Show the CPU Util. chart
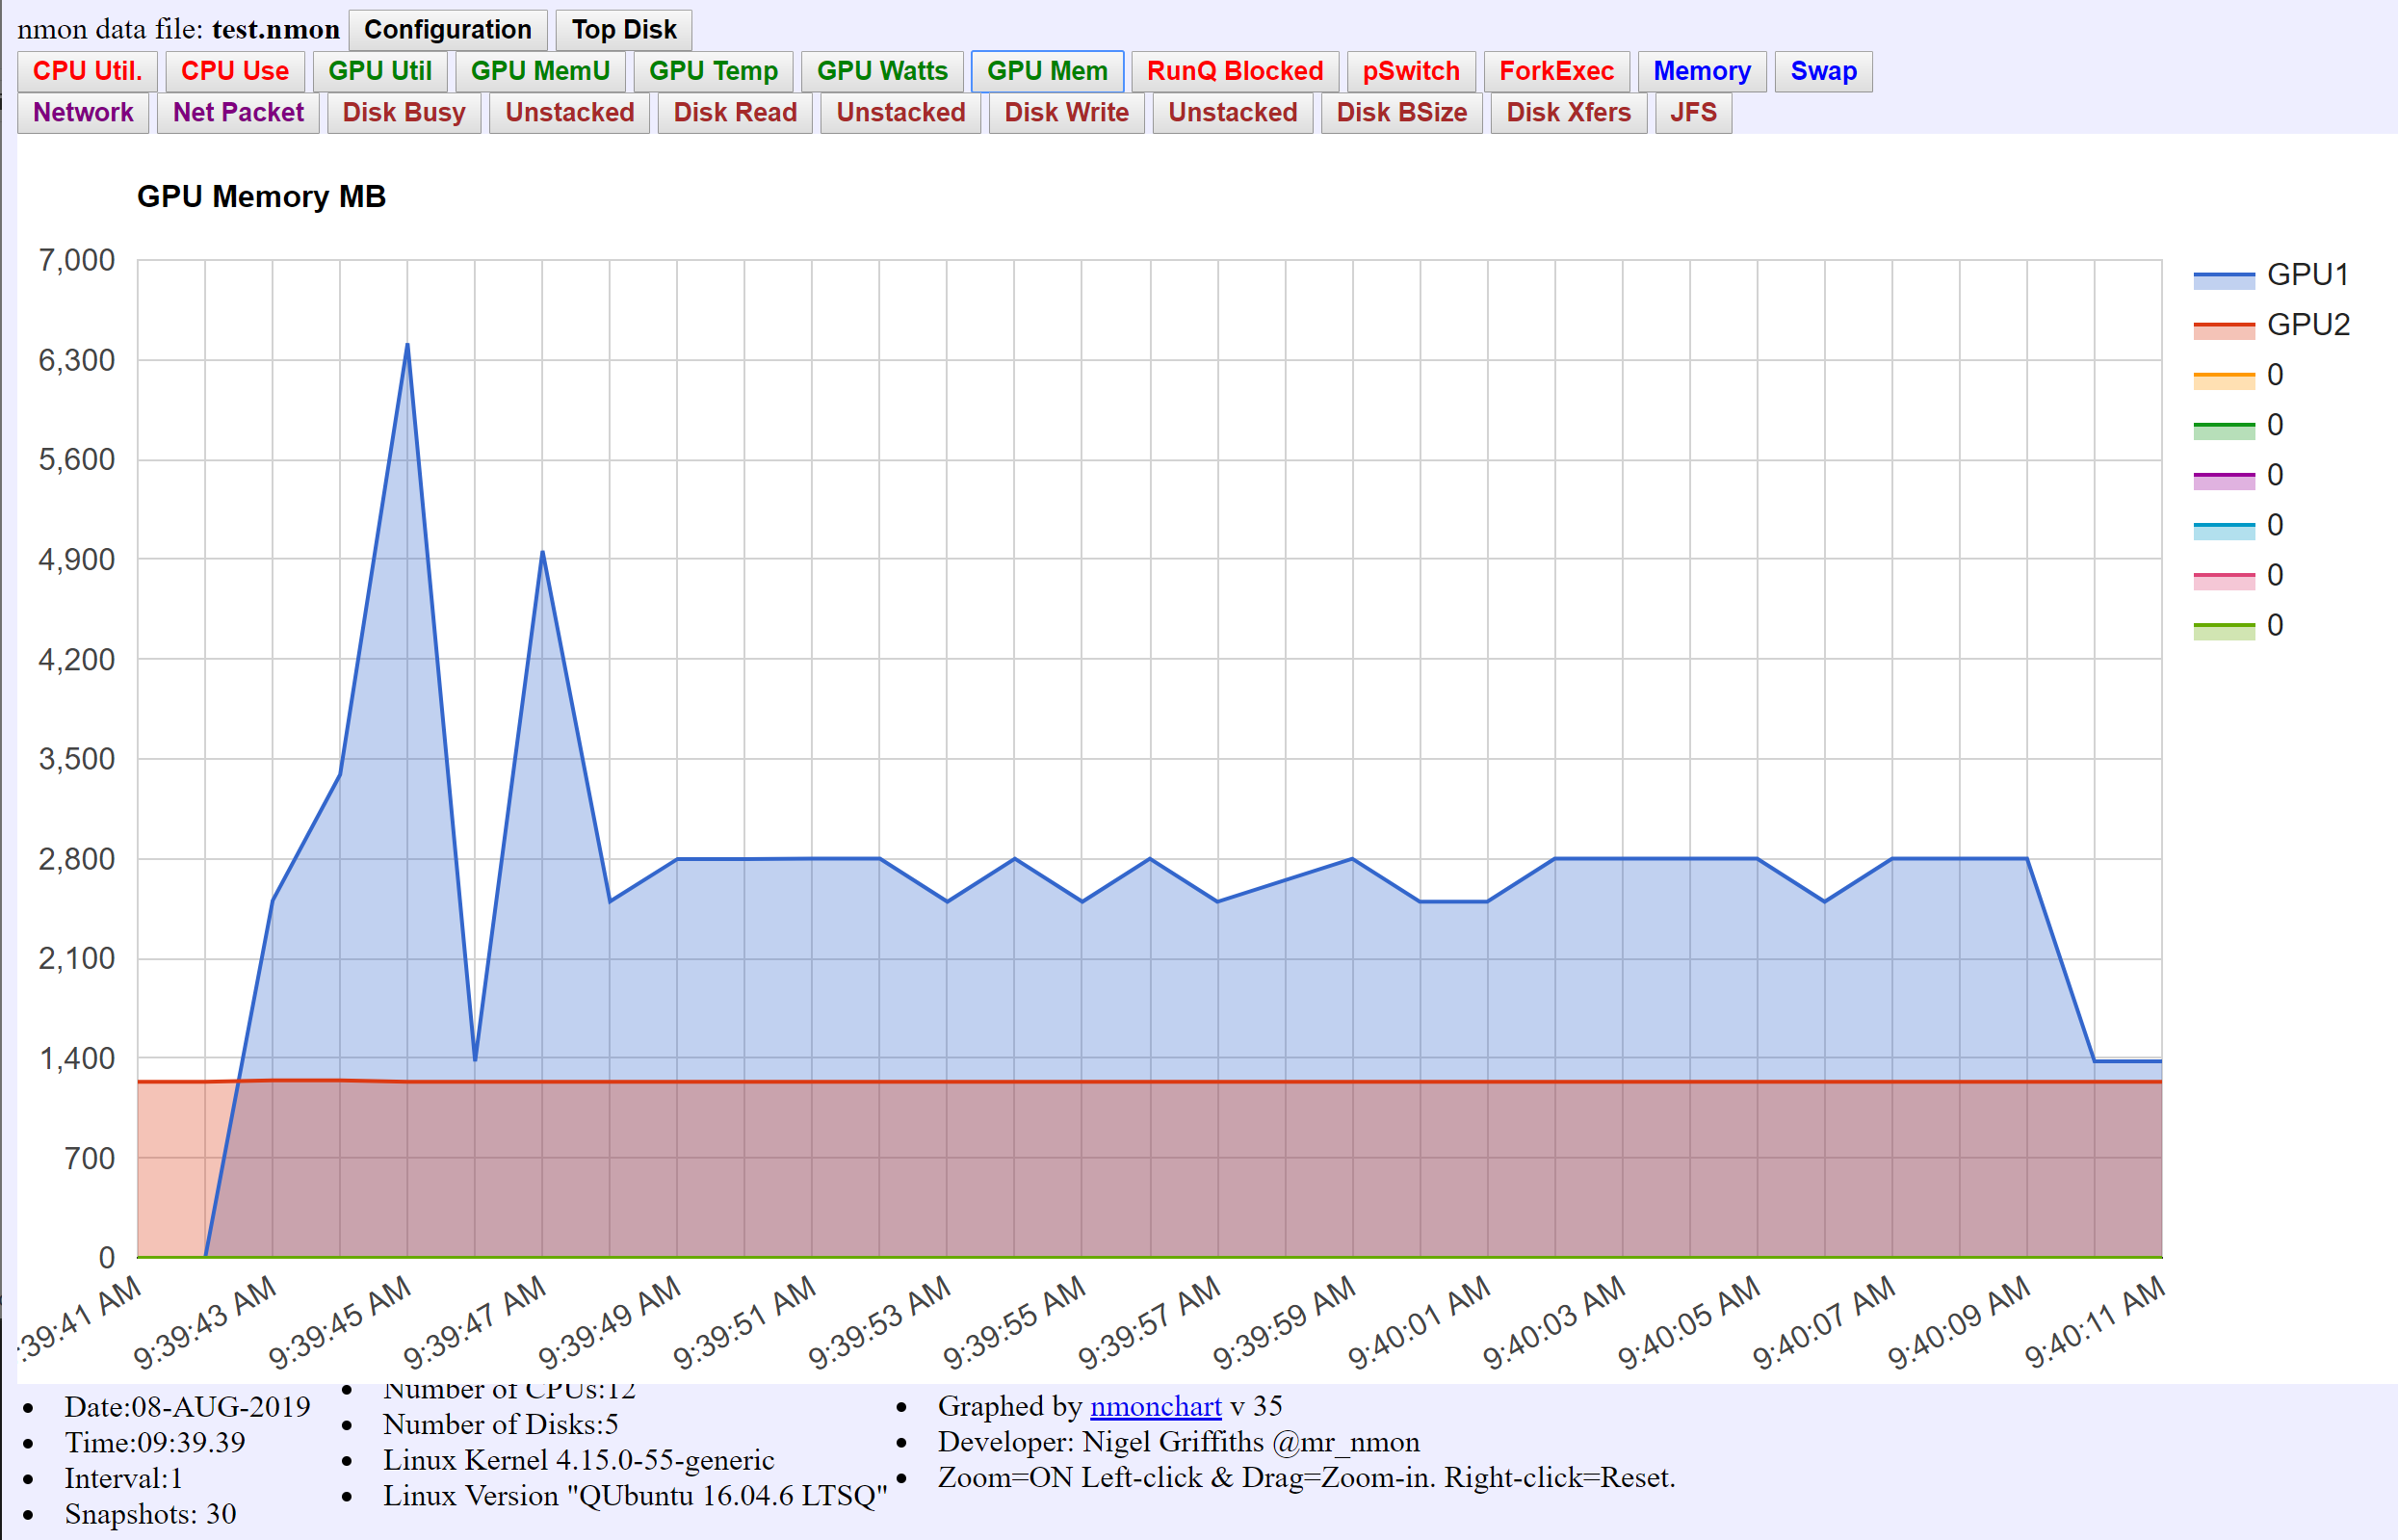Screen dimensions: 2398x1540 (88, 71)
